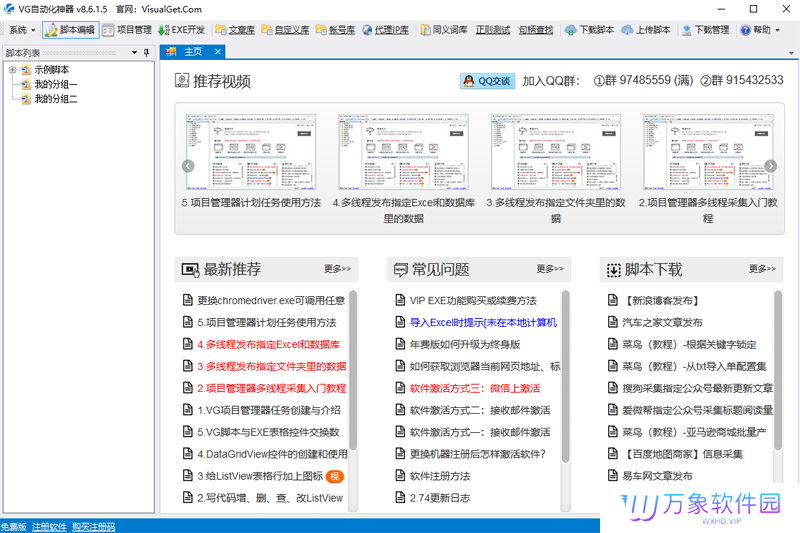The height and width of the screenshot is (533, 800).
Task: Open the 帮助 help menu
Action: point(760,30)
